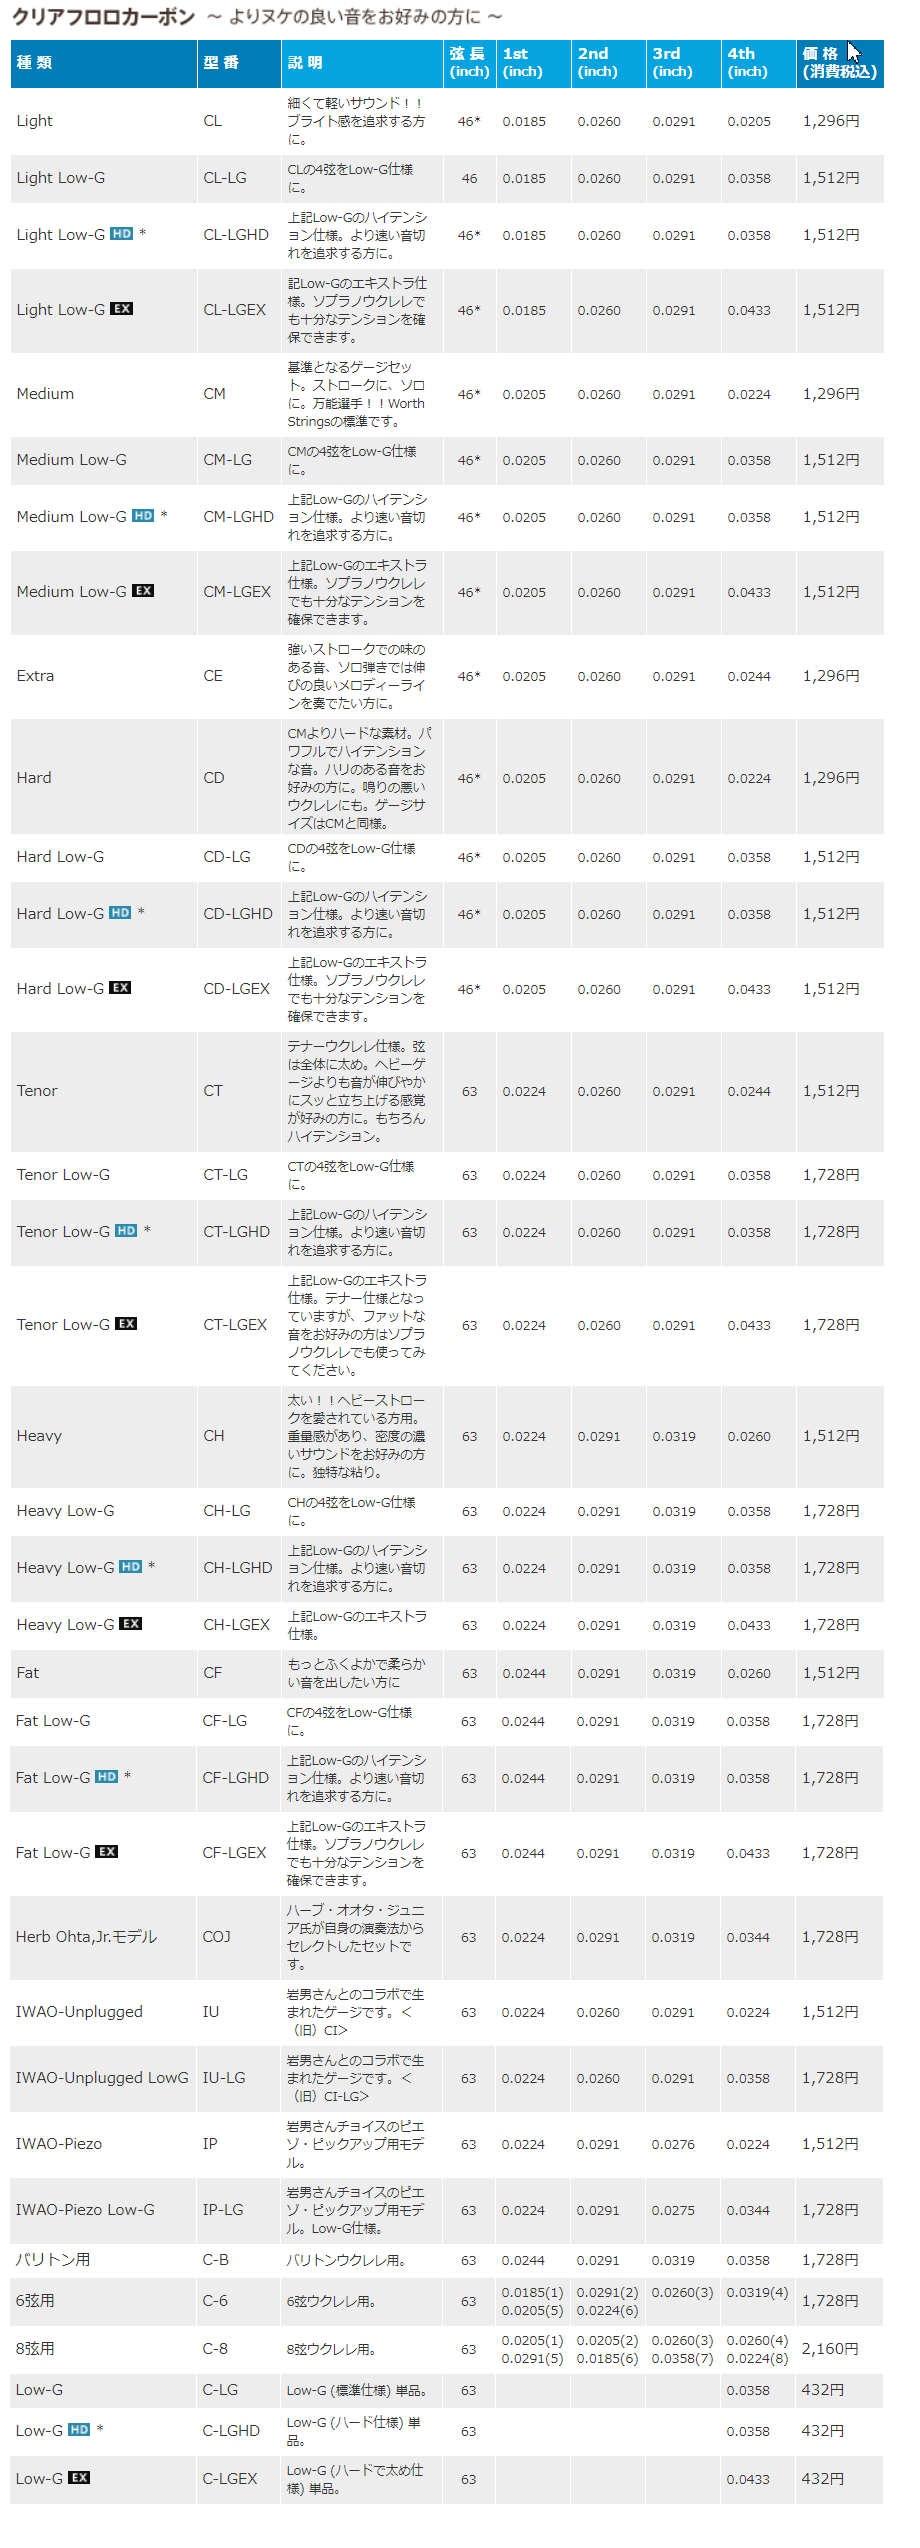Click the クリアフロロカーボン heading
920x2548 pixels.
(x=103, y=17)
